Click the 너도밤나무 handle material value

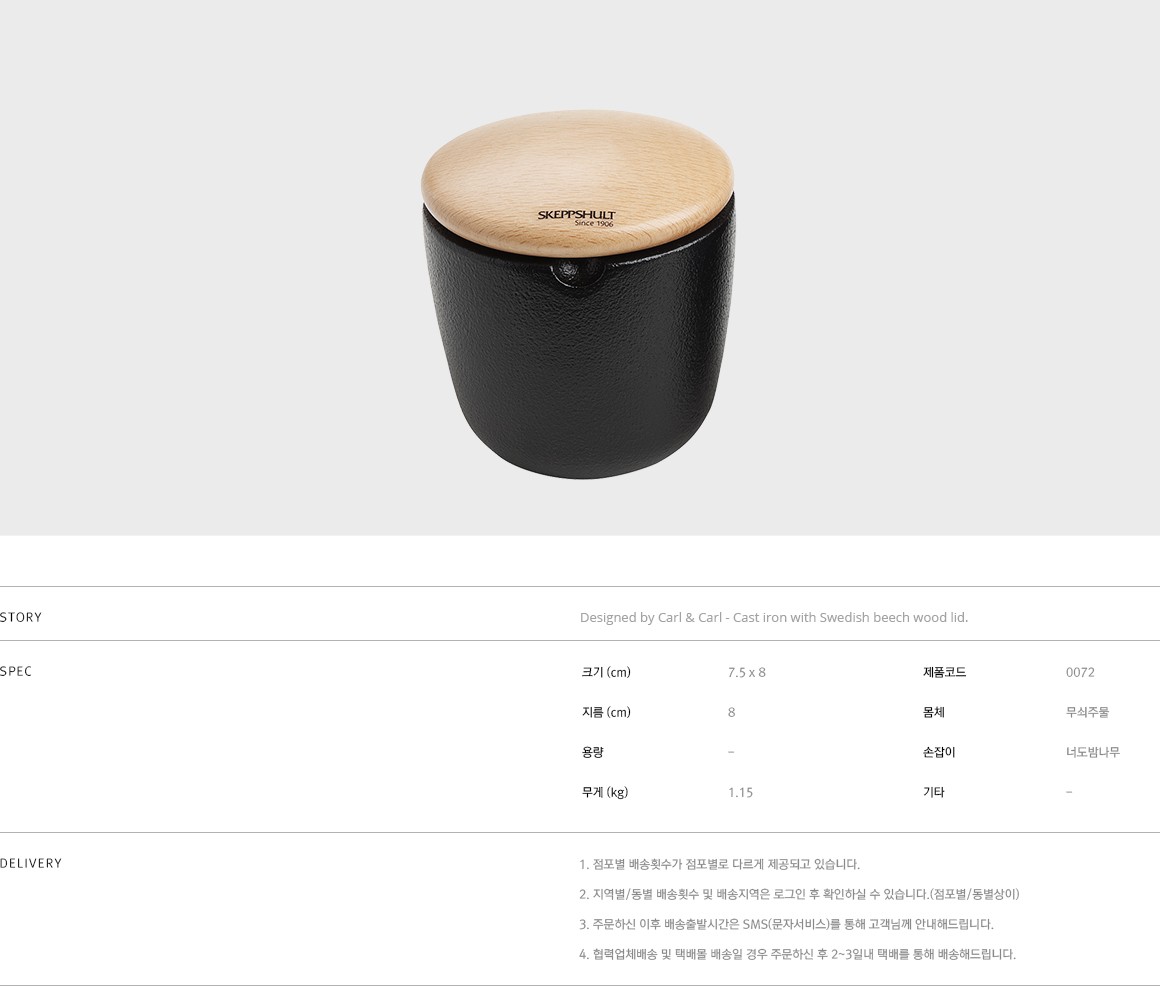click(x=1093, y=752)
